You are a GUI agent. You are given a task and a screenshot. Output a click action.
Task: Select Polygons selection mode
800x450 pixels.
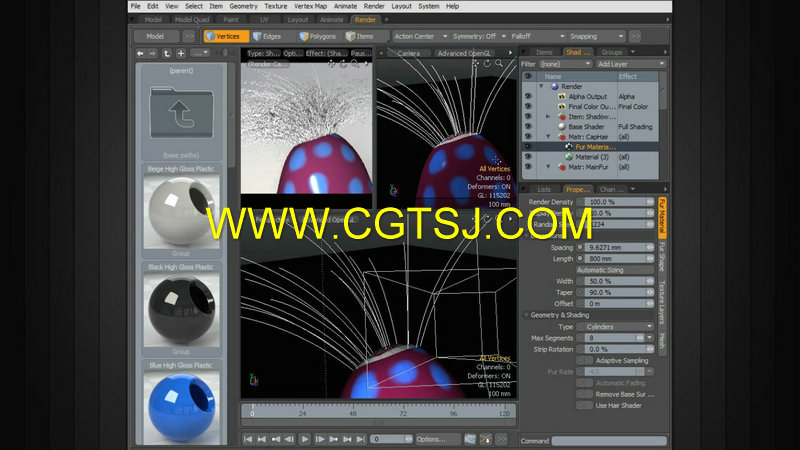point(318,36)
